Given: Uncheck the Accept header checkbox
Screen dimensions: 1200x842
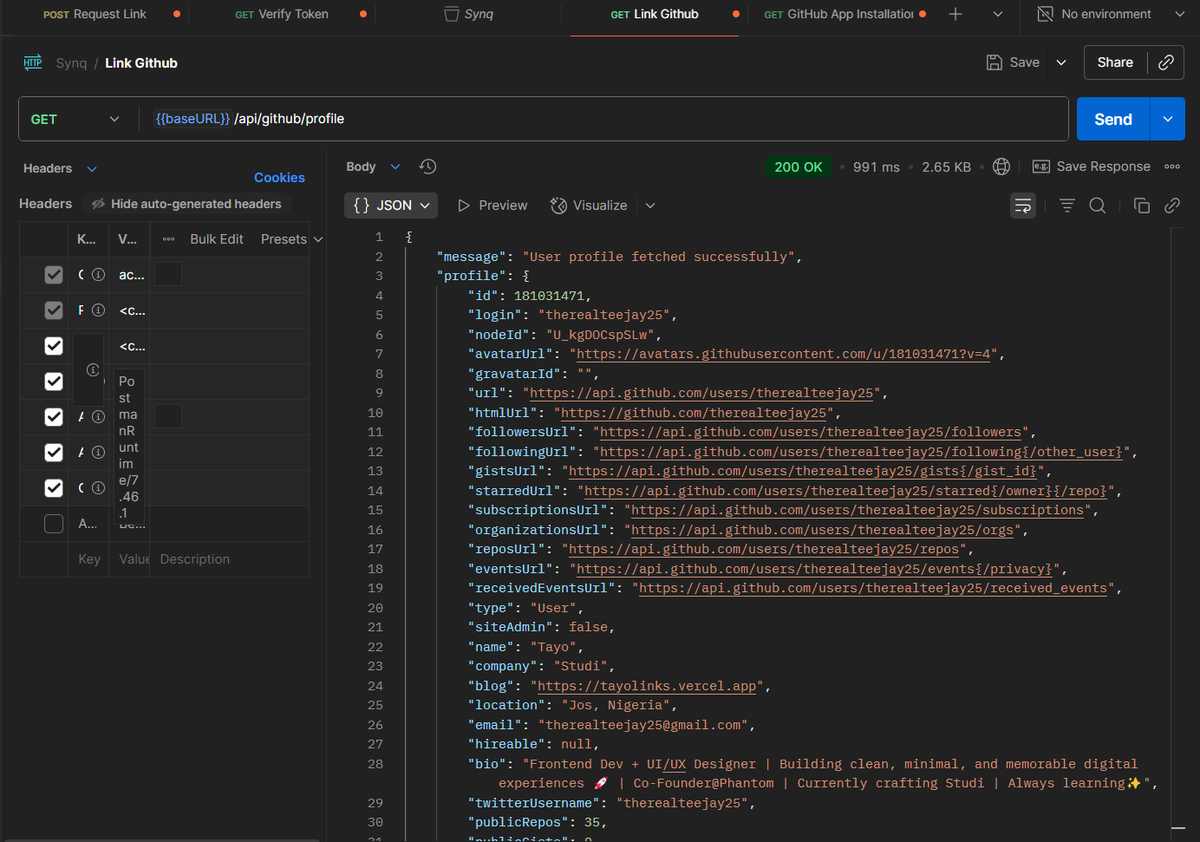Looking at the screenshot, I should (54, 274).
